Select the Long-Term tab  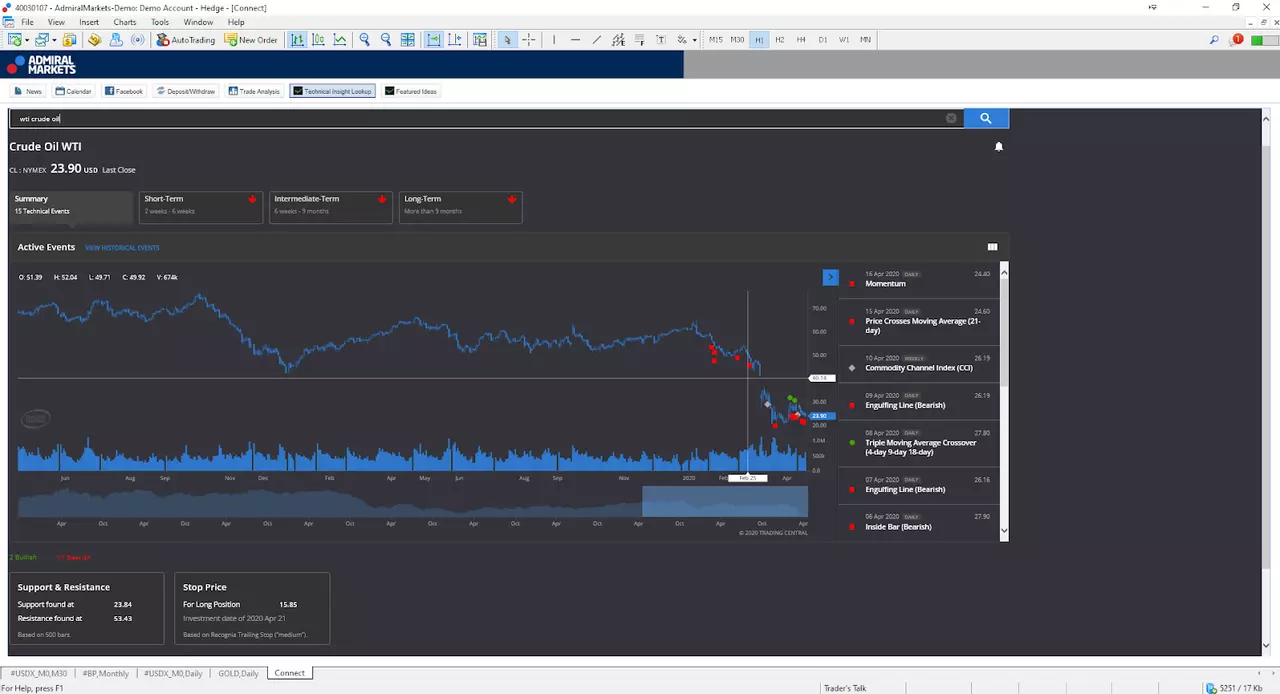pyautogui.click(x=461, y=205)
